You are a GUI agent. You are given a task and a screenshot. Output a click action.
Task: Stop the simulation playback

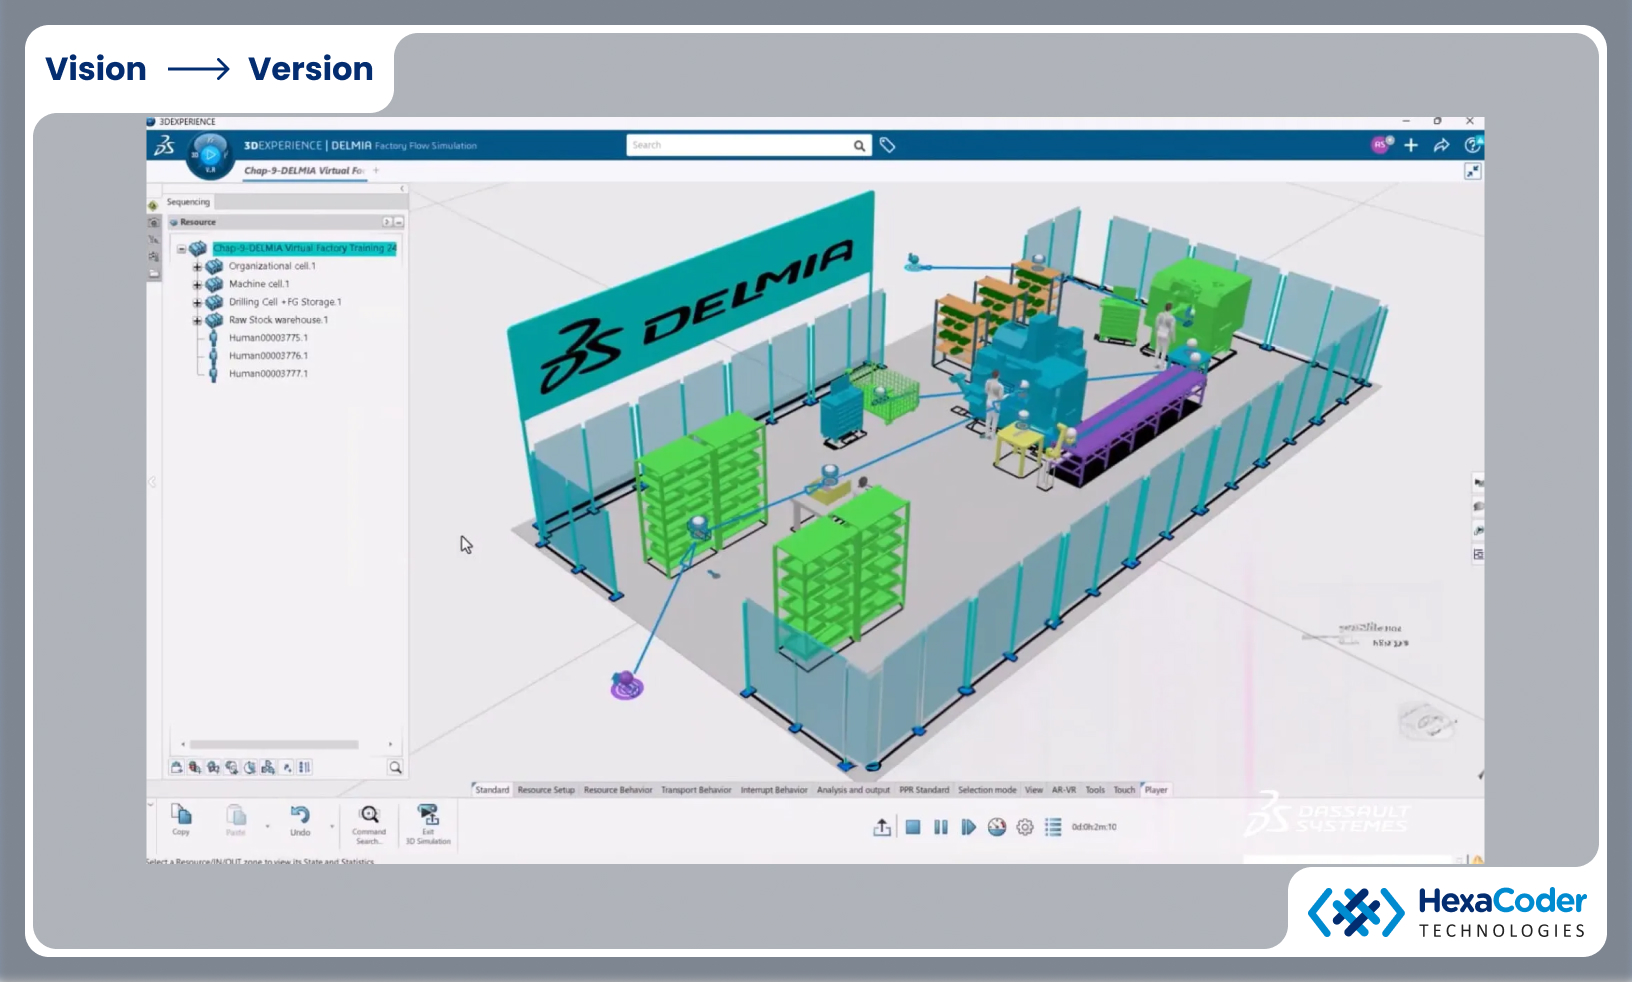tap(912, 827)
